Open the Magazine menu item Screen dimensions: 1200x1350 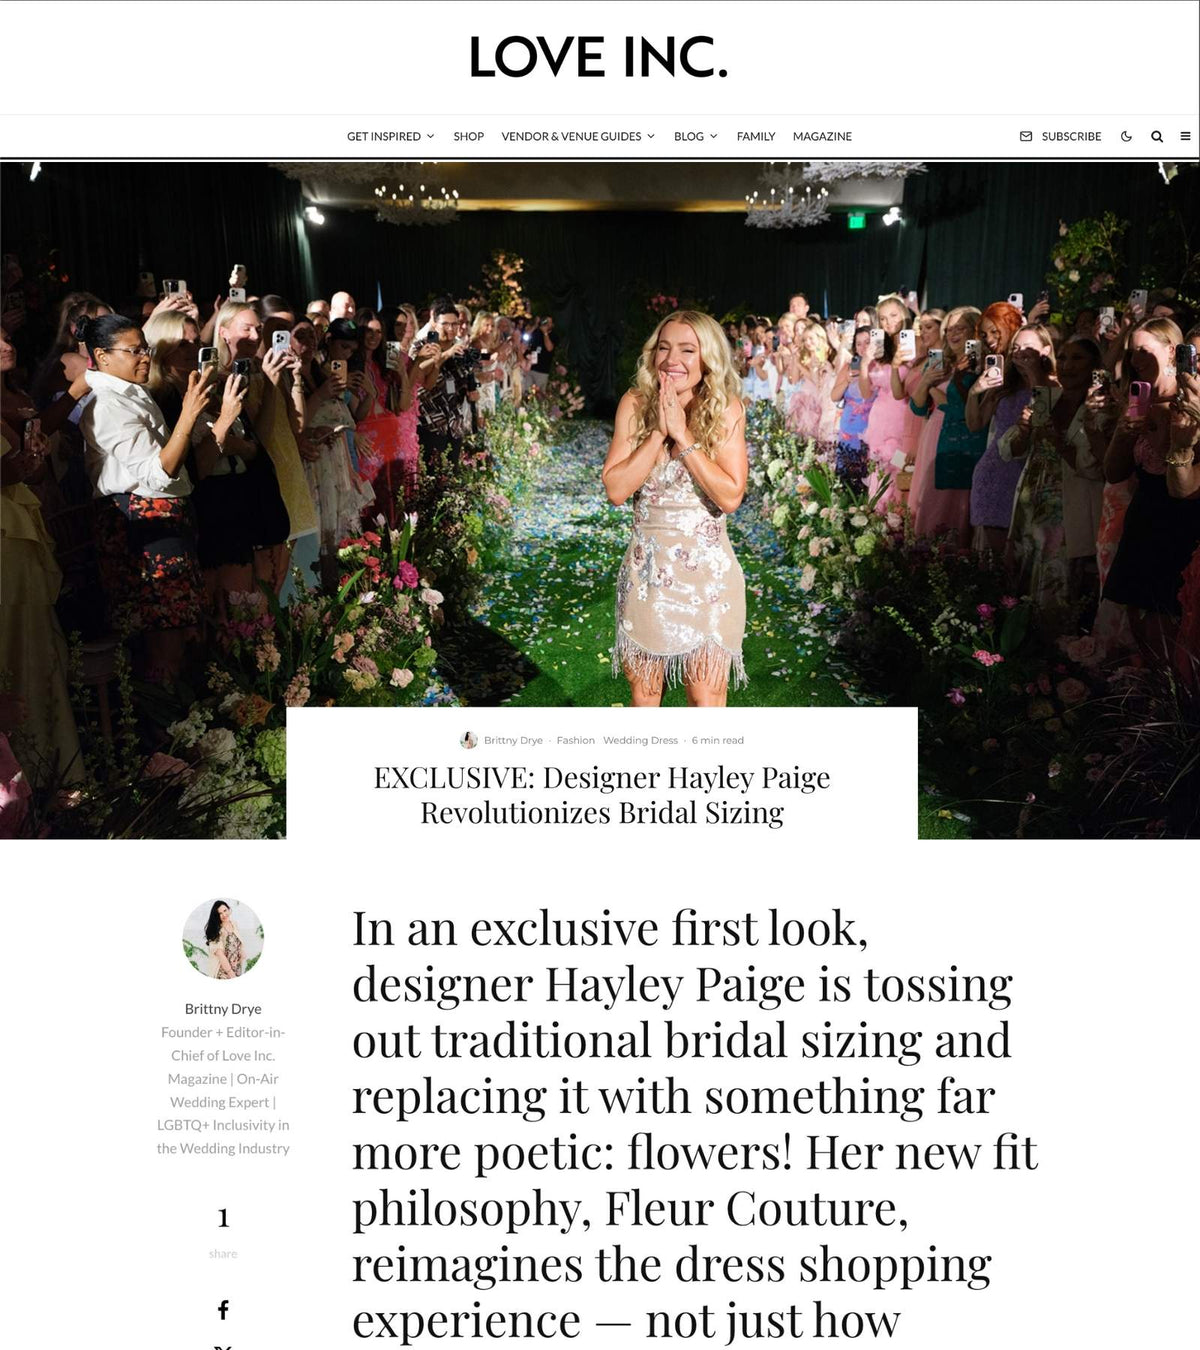pyautogui.click(x=822, y=136)
